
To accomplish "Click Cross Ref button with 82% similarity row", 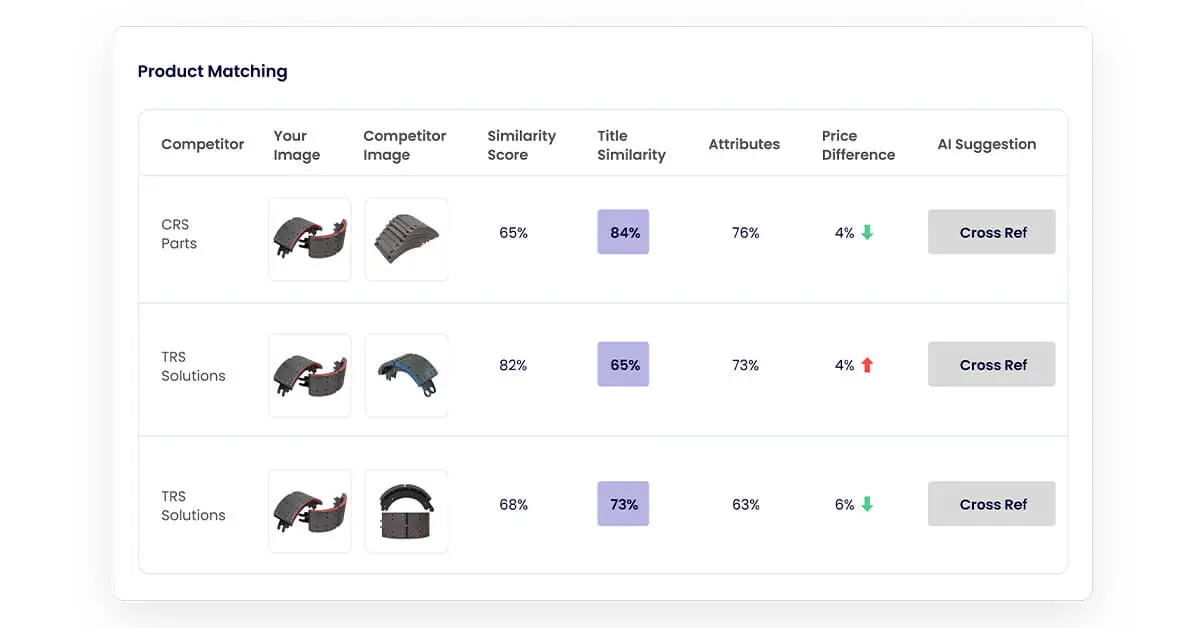I will 992,365.
